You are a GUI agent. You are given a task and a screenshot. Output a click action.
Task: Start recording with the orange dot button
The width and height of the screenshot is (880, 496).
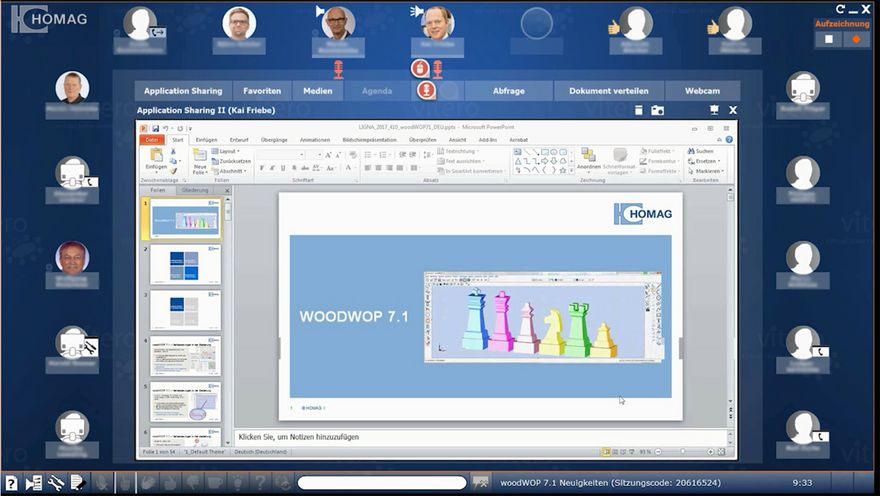click(856, 39)
